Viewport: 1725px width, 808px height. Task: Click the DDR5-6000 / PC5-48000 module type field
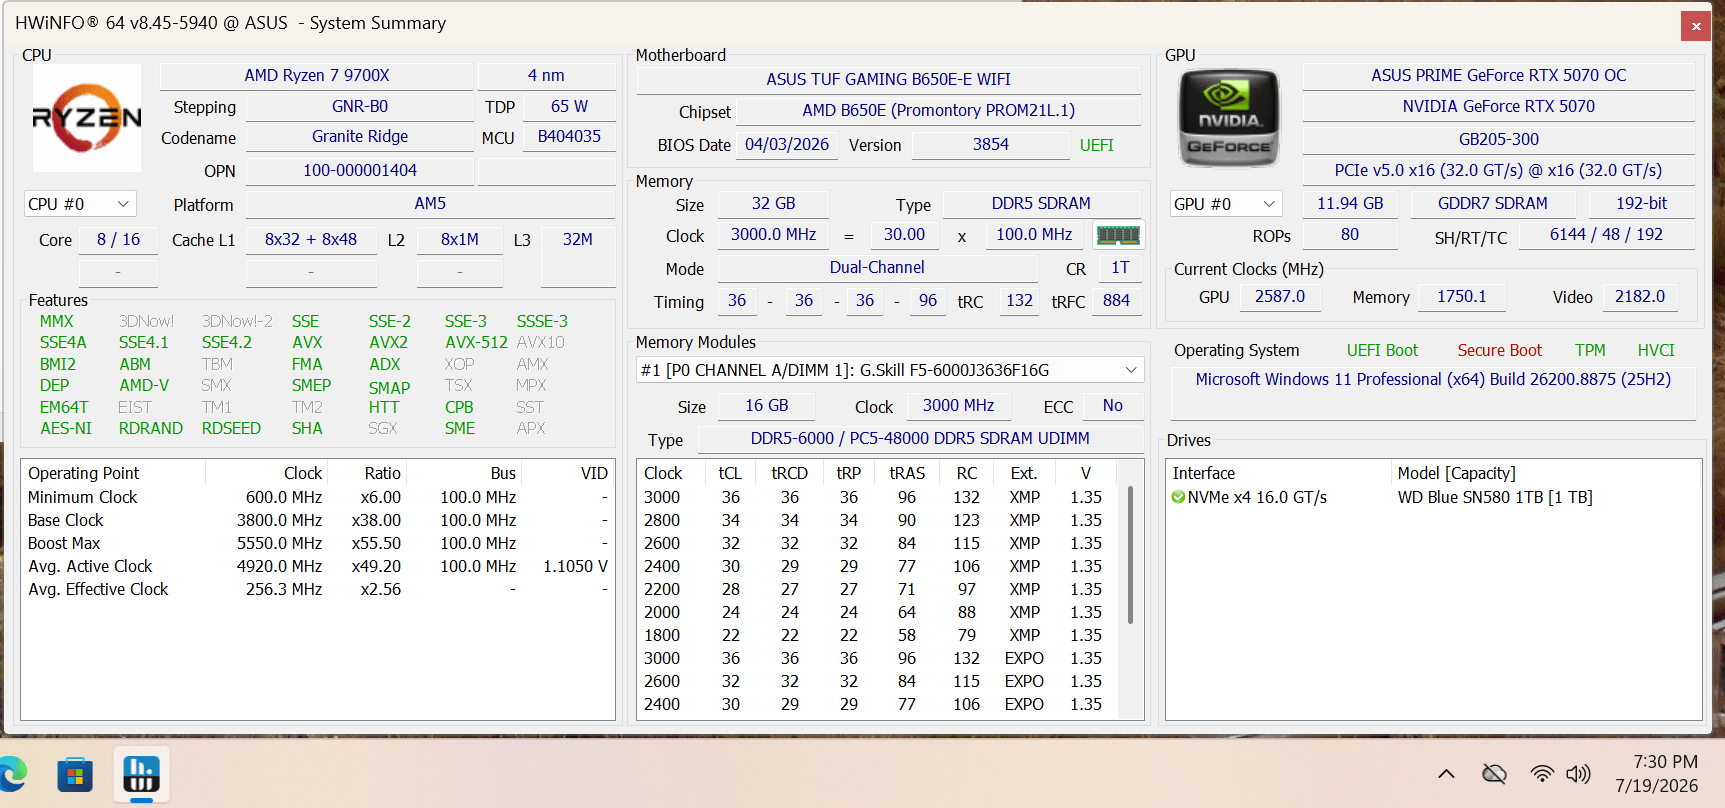(x=920, y=438)
